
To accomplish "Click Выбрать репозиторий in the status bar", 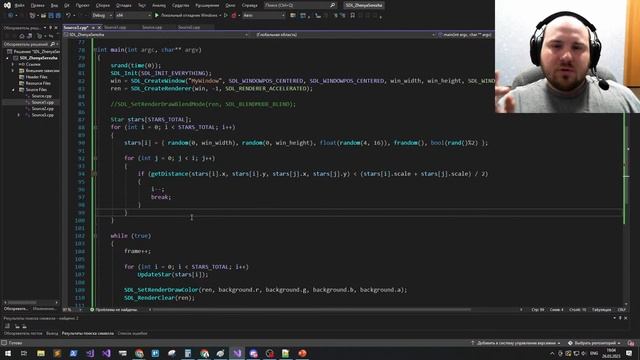I will [x=594, y=343].
